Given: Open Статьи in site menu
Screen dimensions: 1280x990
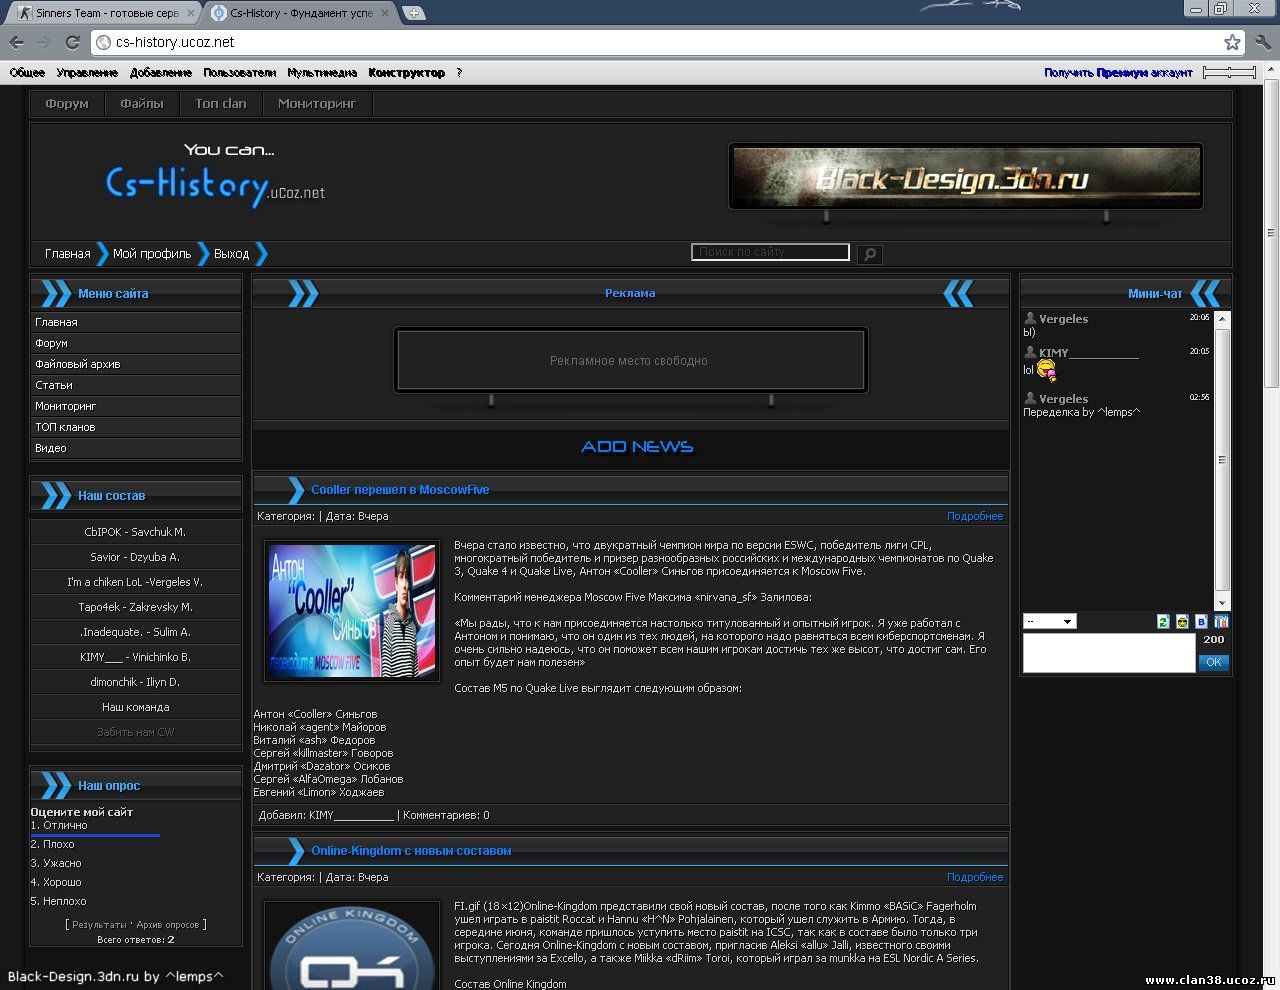Looking at the screenshot, I should click(136, 385).
